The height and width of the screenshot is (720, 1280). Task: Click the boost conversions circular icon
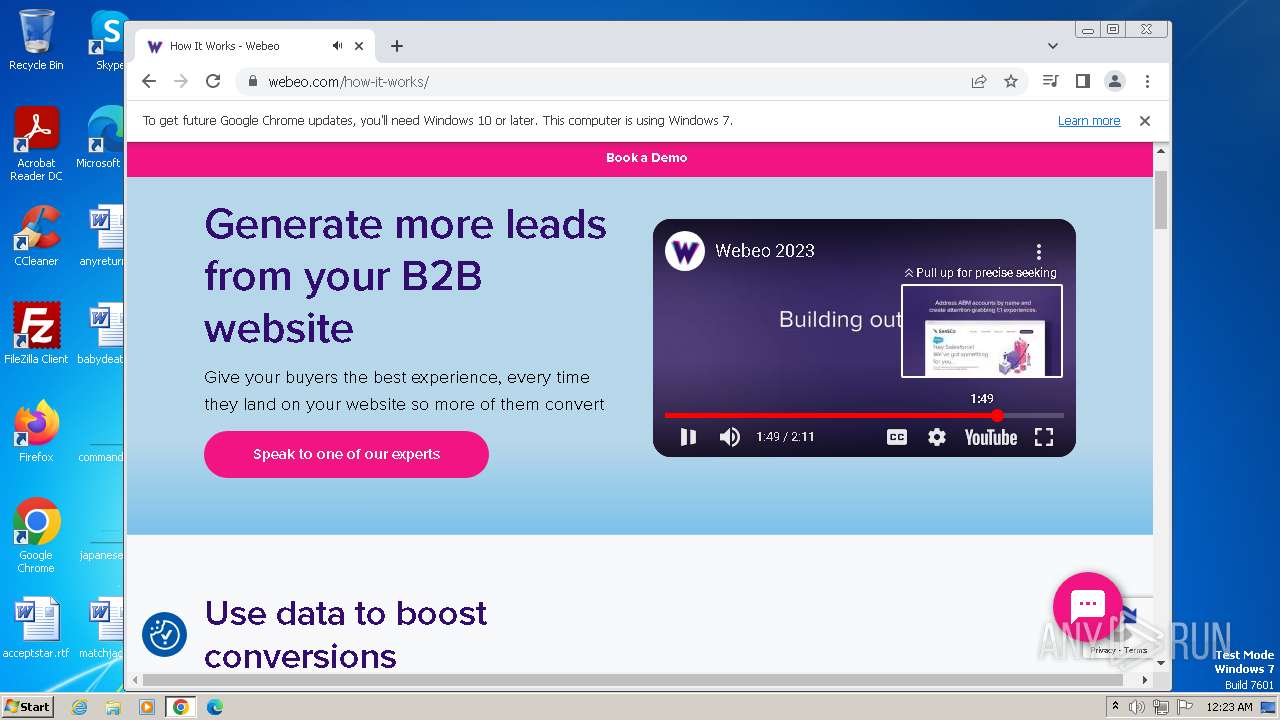click(165, 634)
